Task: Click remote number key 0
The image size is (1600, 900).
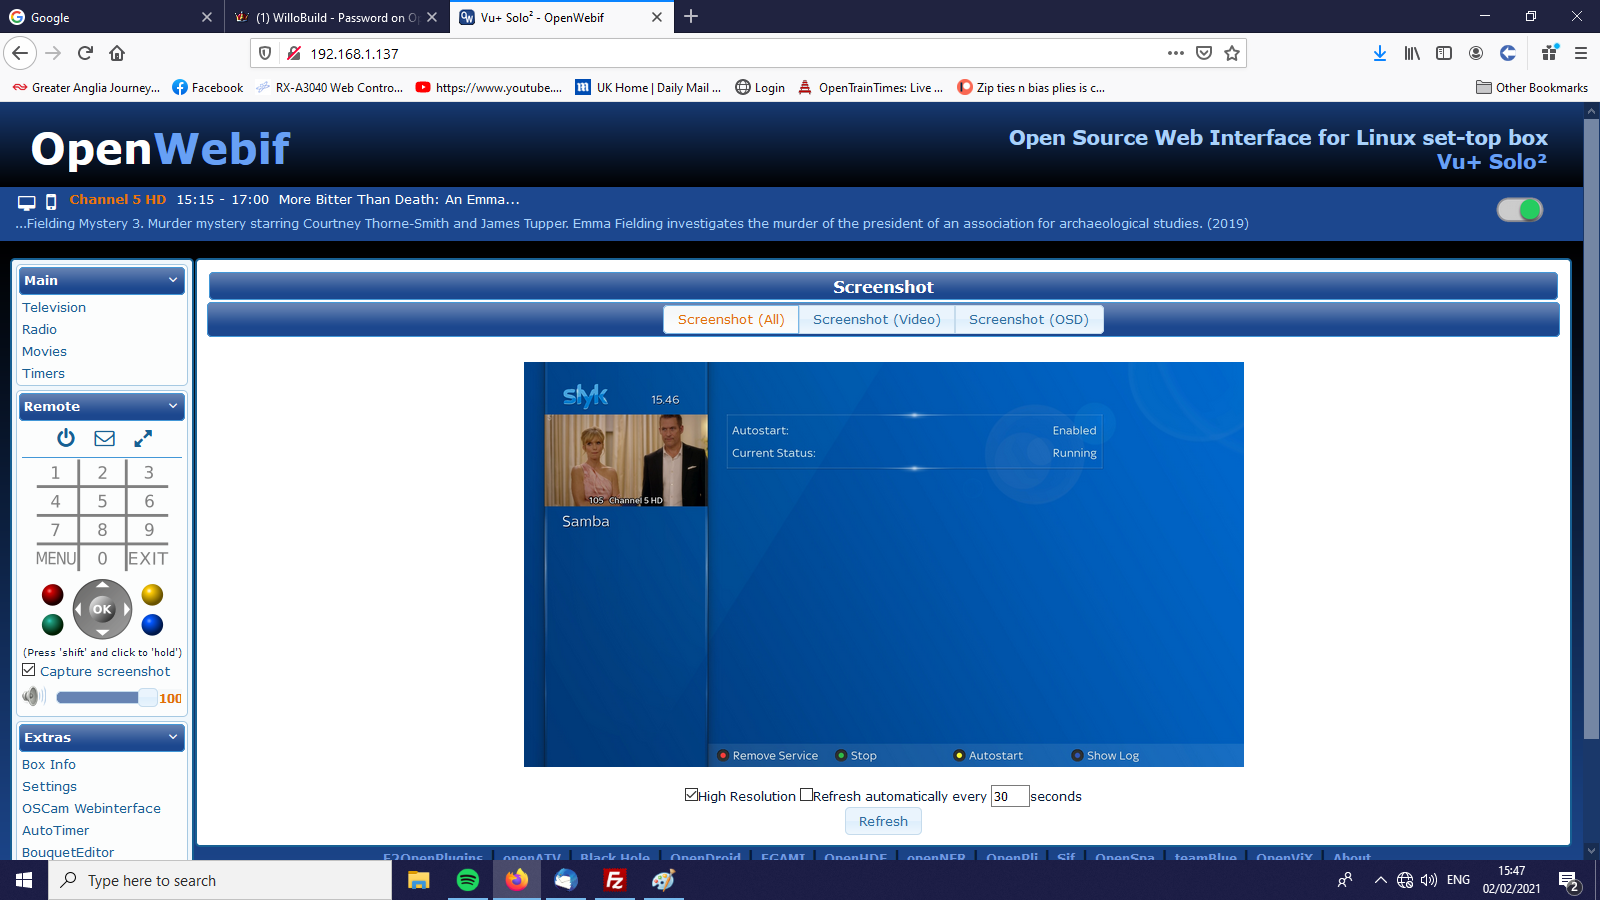Action: 102,558
